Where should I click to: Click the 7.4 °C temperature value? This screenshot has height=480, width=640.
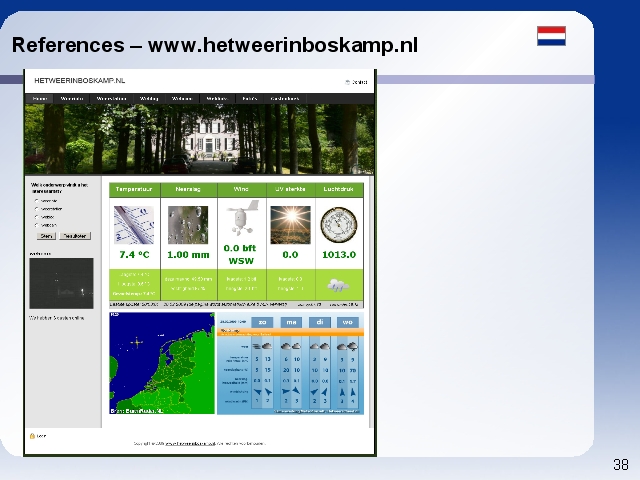click(134, 255)
